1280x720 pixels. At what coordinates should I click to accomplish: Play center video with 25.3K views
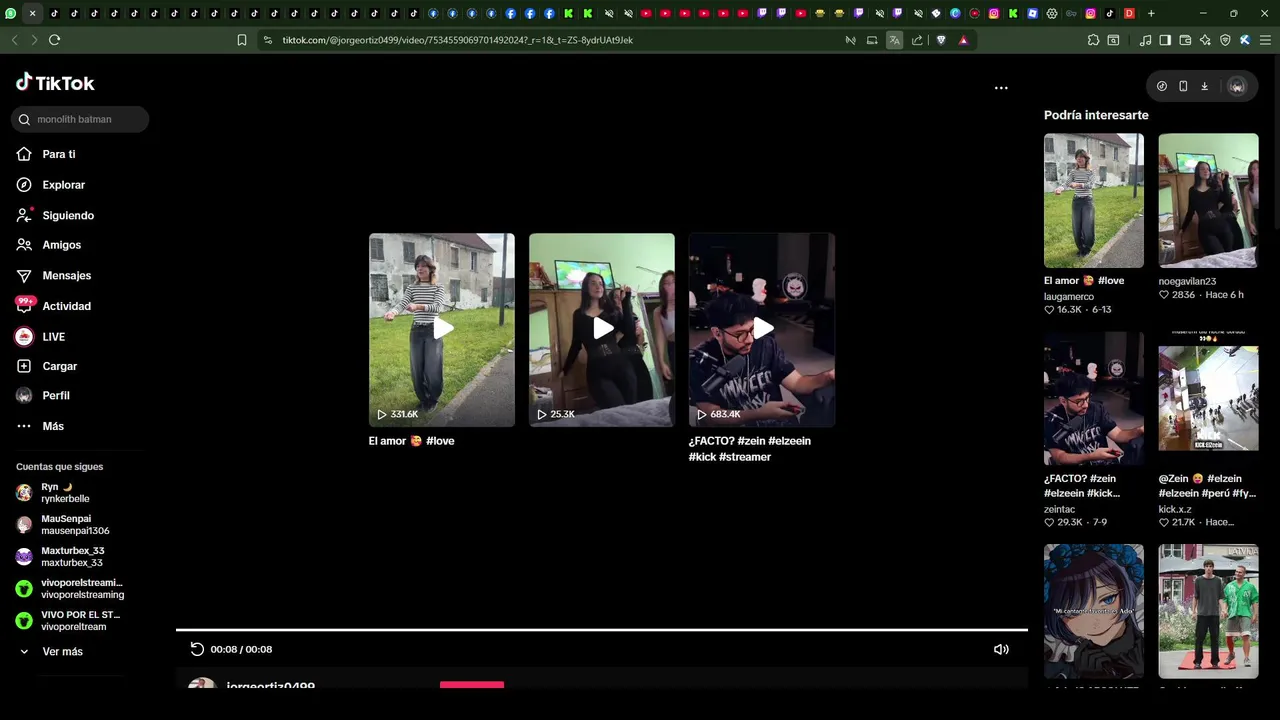(x=602, y=330)
